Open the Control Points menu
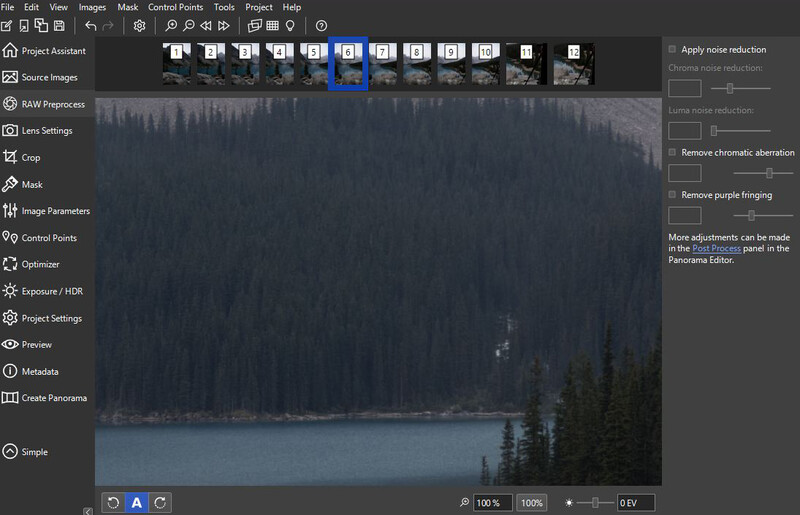The image size is (800, 515). pos(176,7)
